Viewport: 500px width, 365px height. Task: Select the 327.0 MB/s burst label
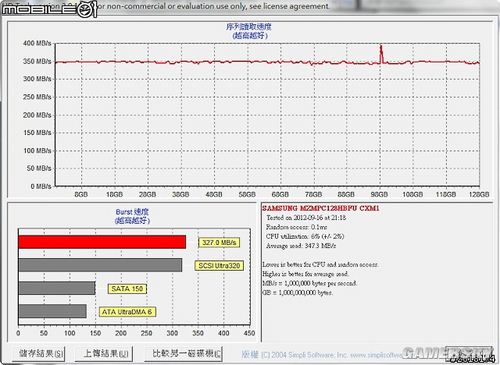[x=219, y=242]
